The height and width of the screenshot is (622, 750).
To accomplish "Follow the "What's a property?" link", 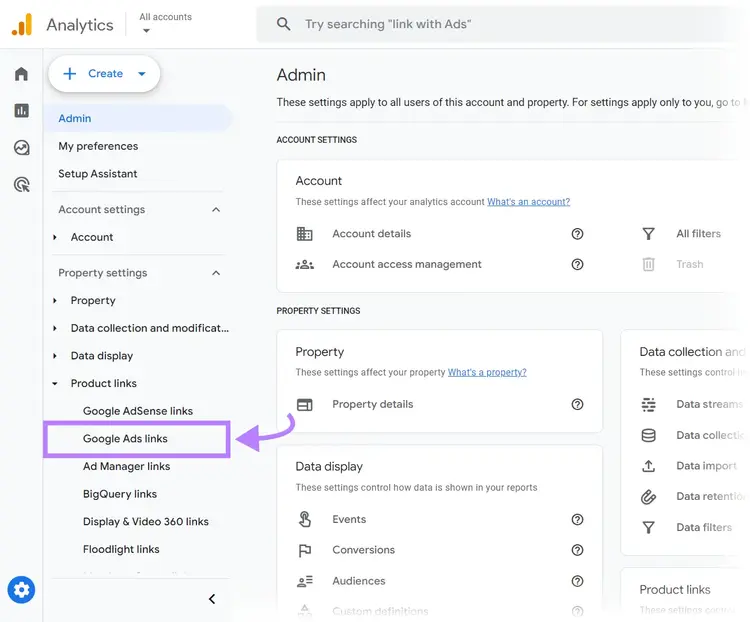I will [x=487, y=372].
